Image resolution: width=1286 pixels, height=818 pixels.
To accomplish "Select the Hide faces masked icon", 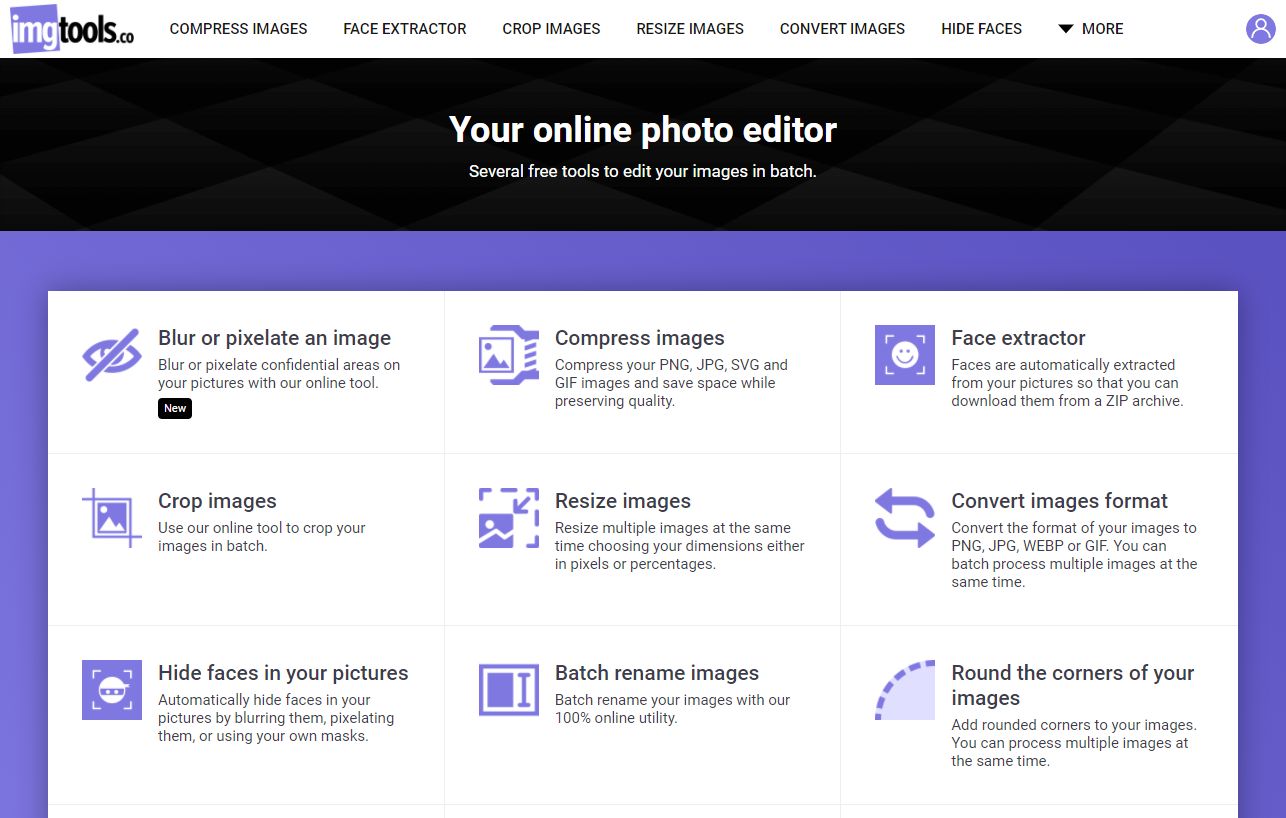I will (110, 689).
